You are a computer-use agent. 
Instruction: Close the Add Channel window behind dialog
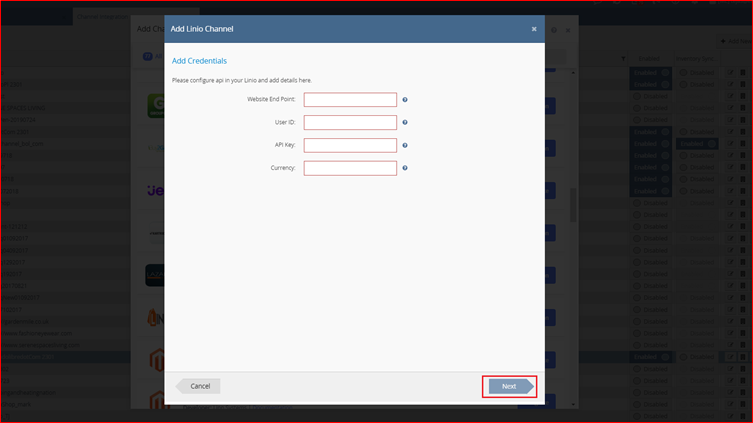[x=568, y=30]
